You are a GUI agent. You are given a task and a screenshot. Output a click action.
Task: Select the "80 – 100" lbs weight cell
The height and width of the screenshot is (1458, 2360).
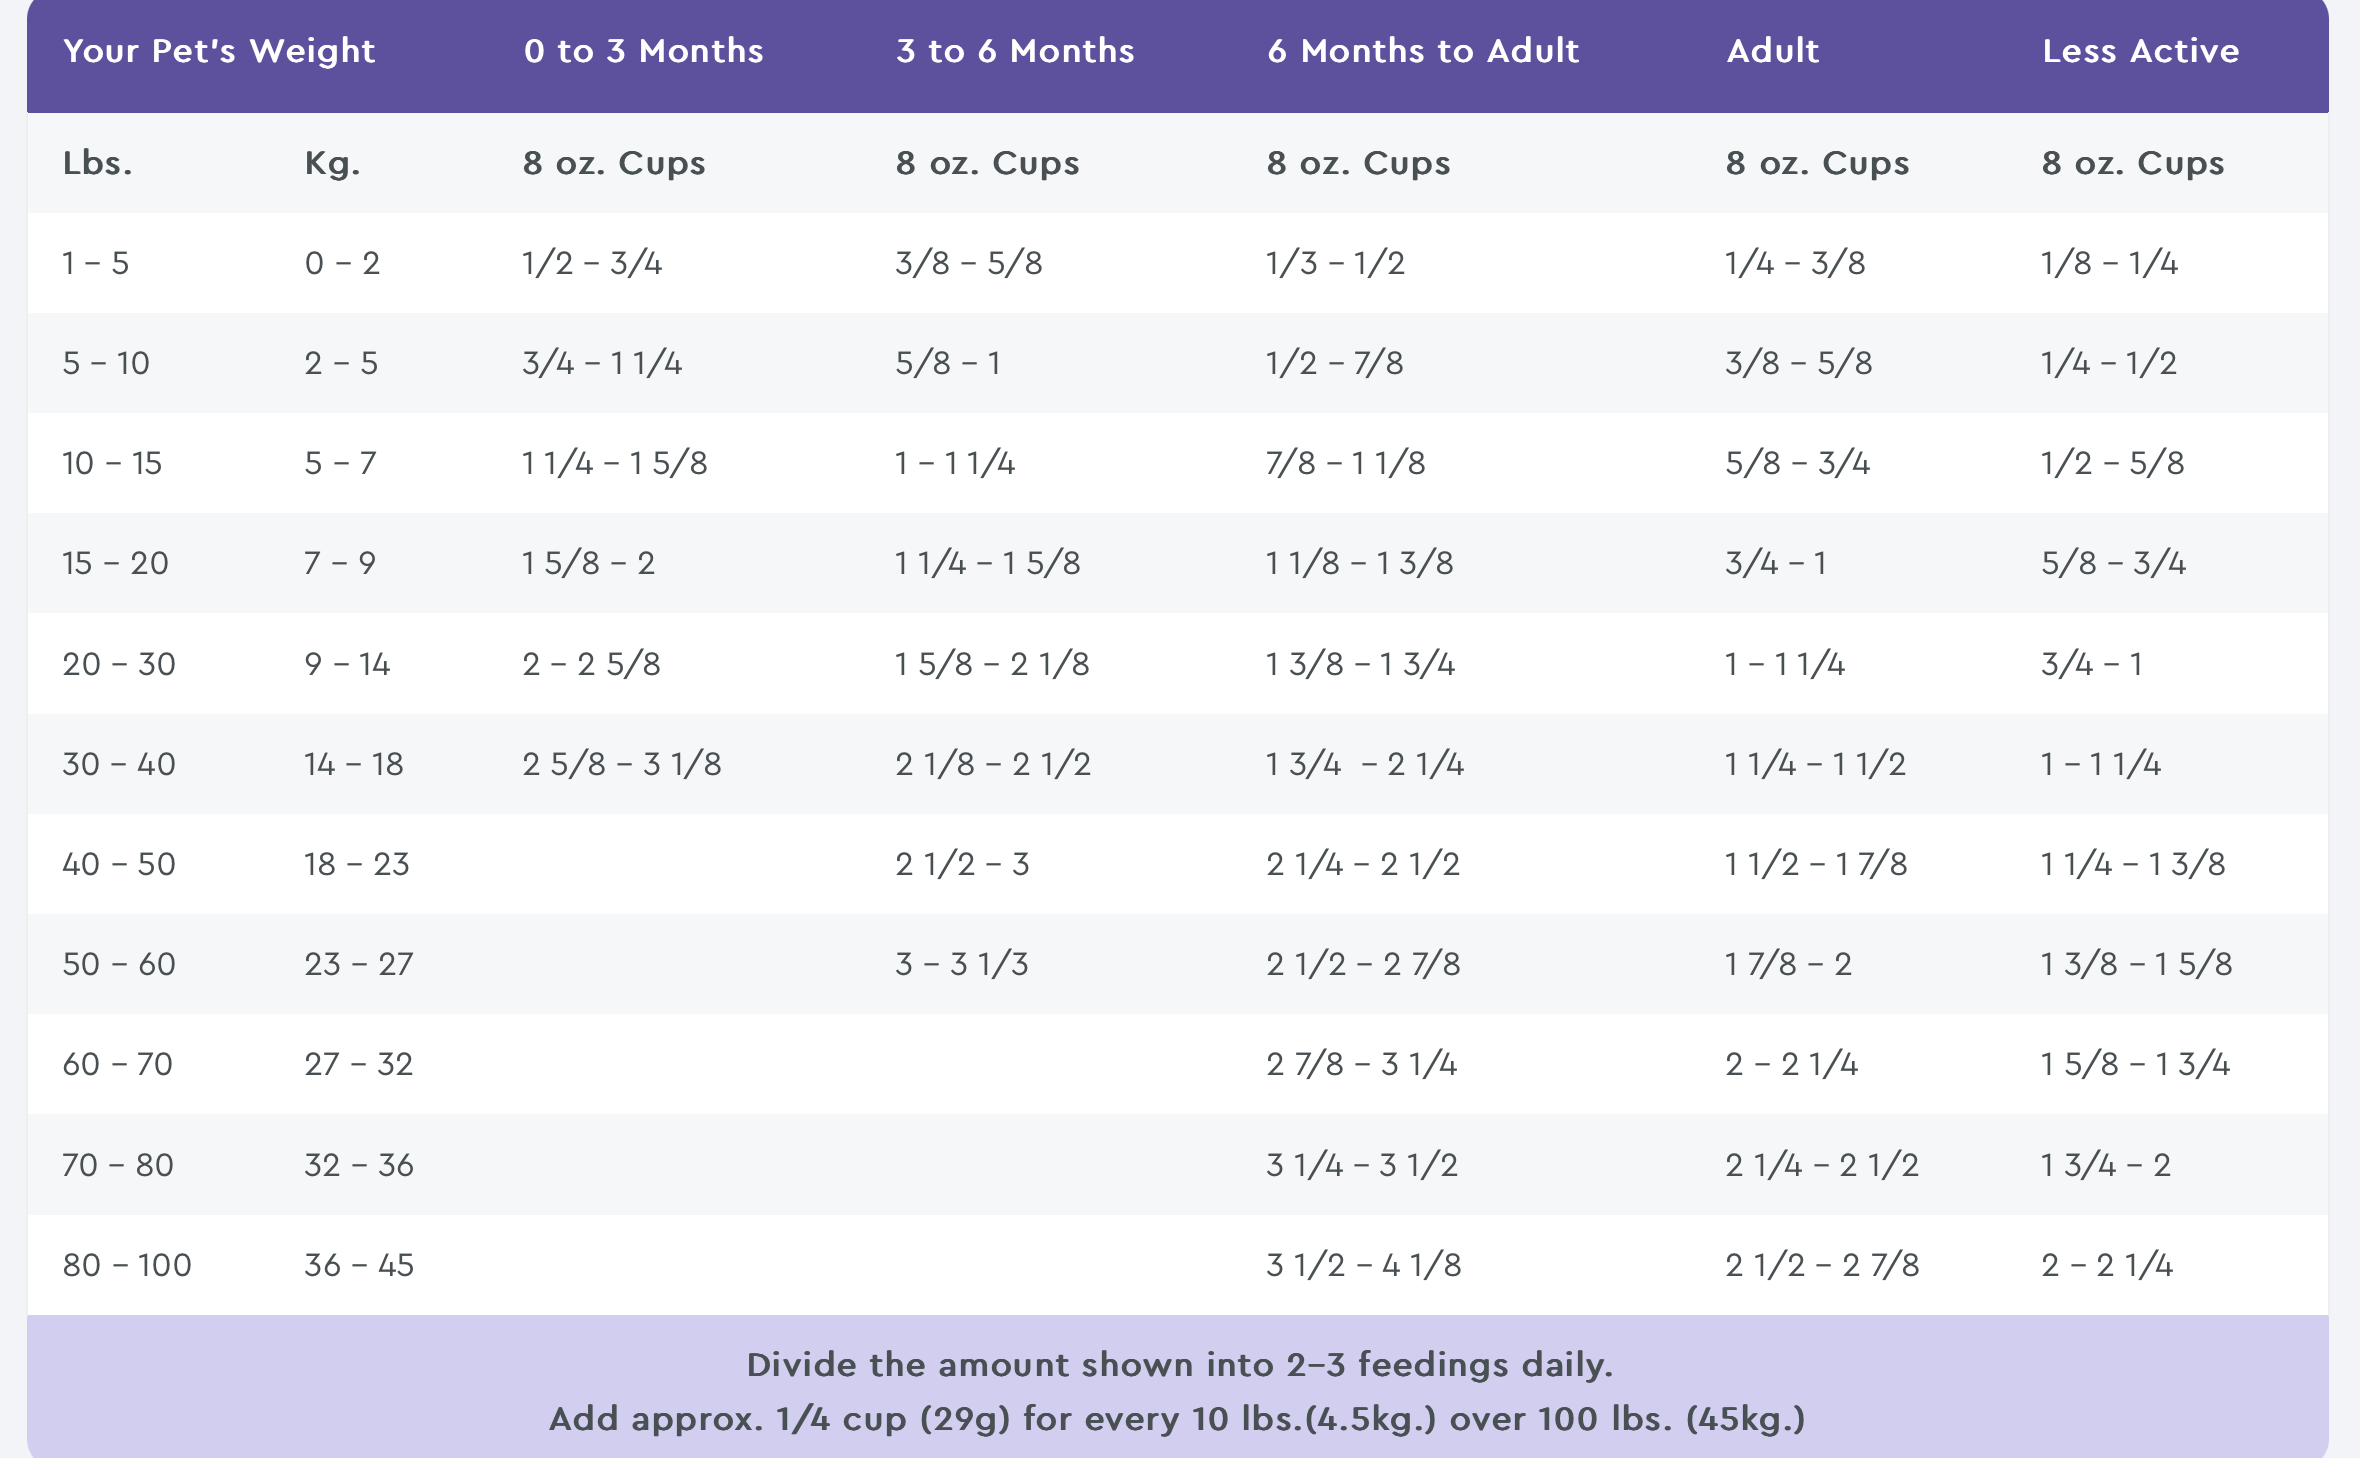(127, 1265)
